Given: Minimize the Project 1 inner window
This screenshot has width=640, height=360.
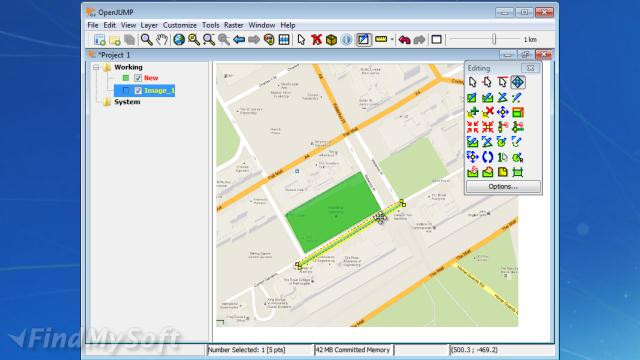Looking at the screenshot, I should click(507, 54).
